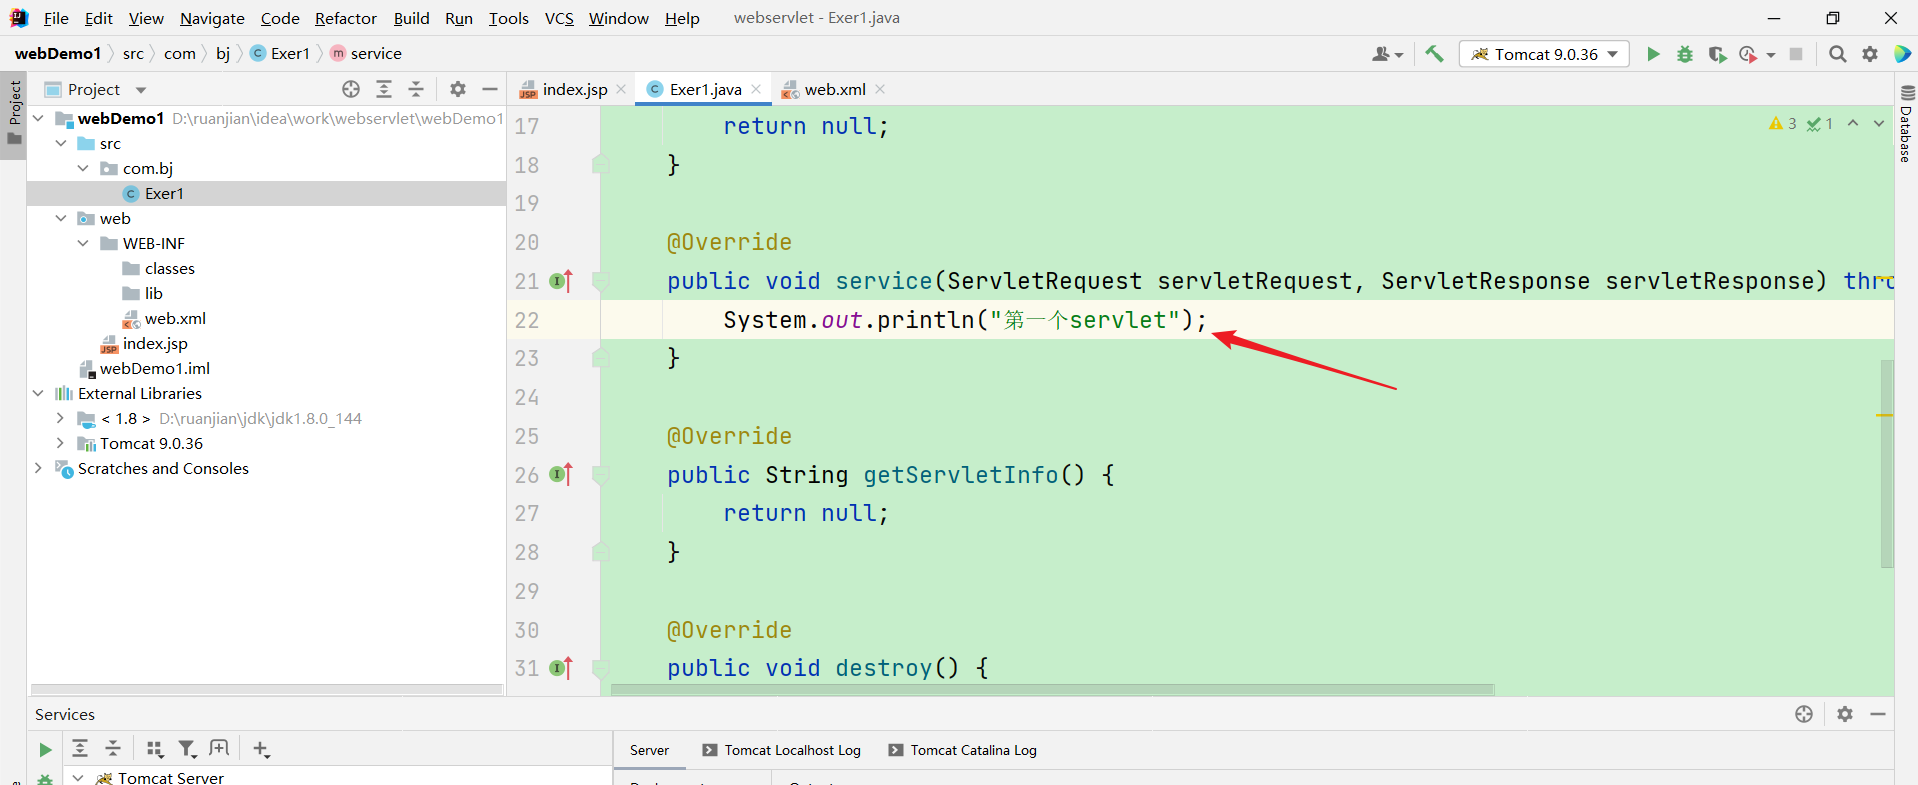
Task: Fold getServletInfo method at line 26
Action: 601,475
